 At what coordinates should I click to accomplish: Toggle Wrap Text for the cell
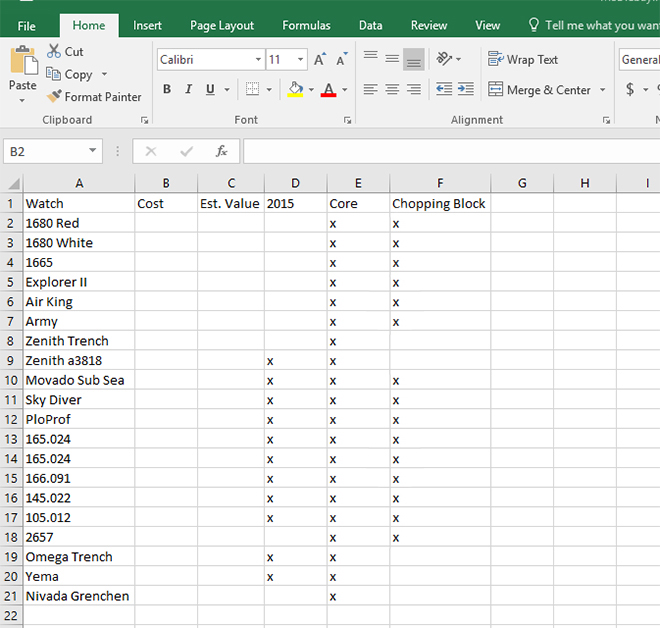tap(523, 60)
